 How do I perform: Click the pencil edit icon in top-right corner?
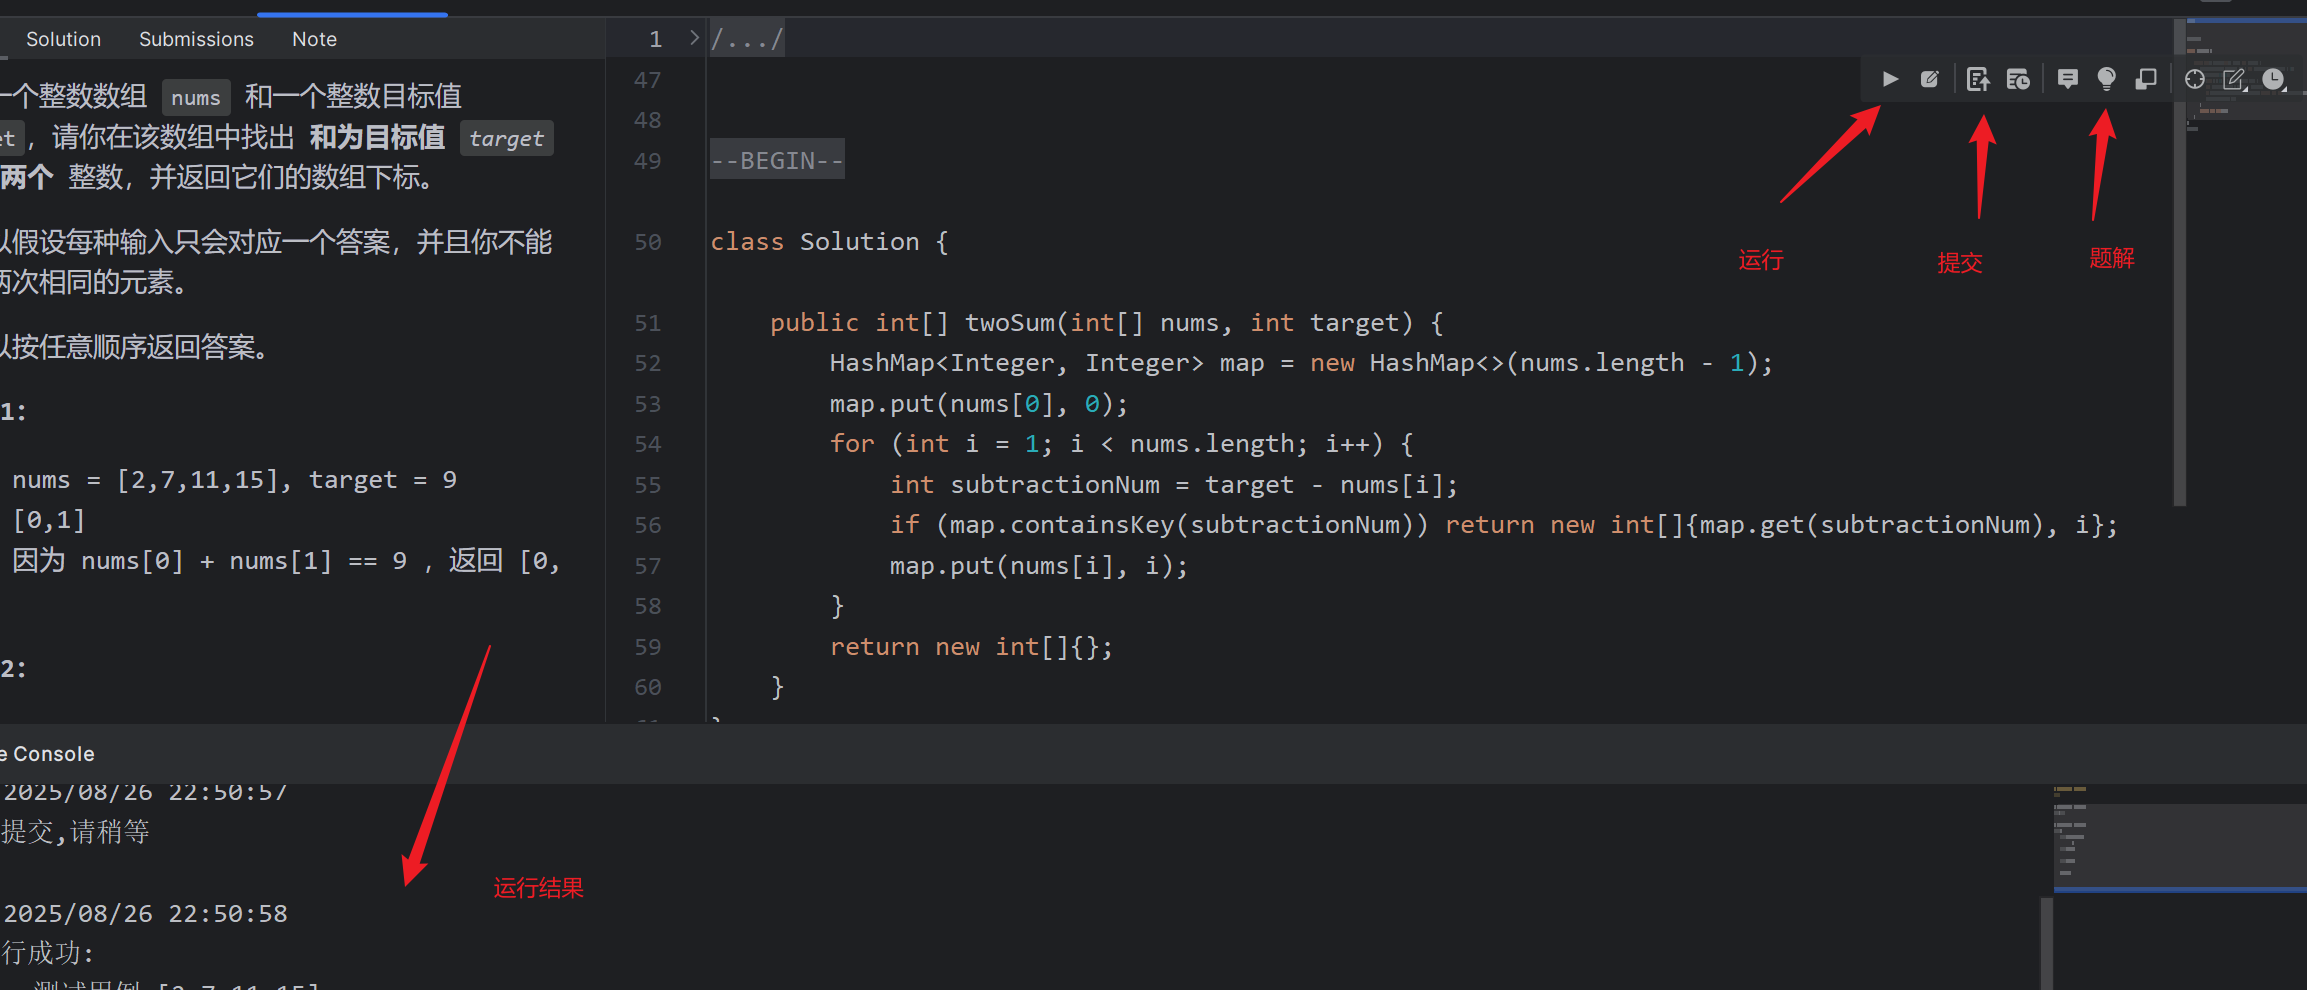2233,79
